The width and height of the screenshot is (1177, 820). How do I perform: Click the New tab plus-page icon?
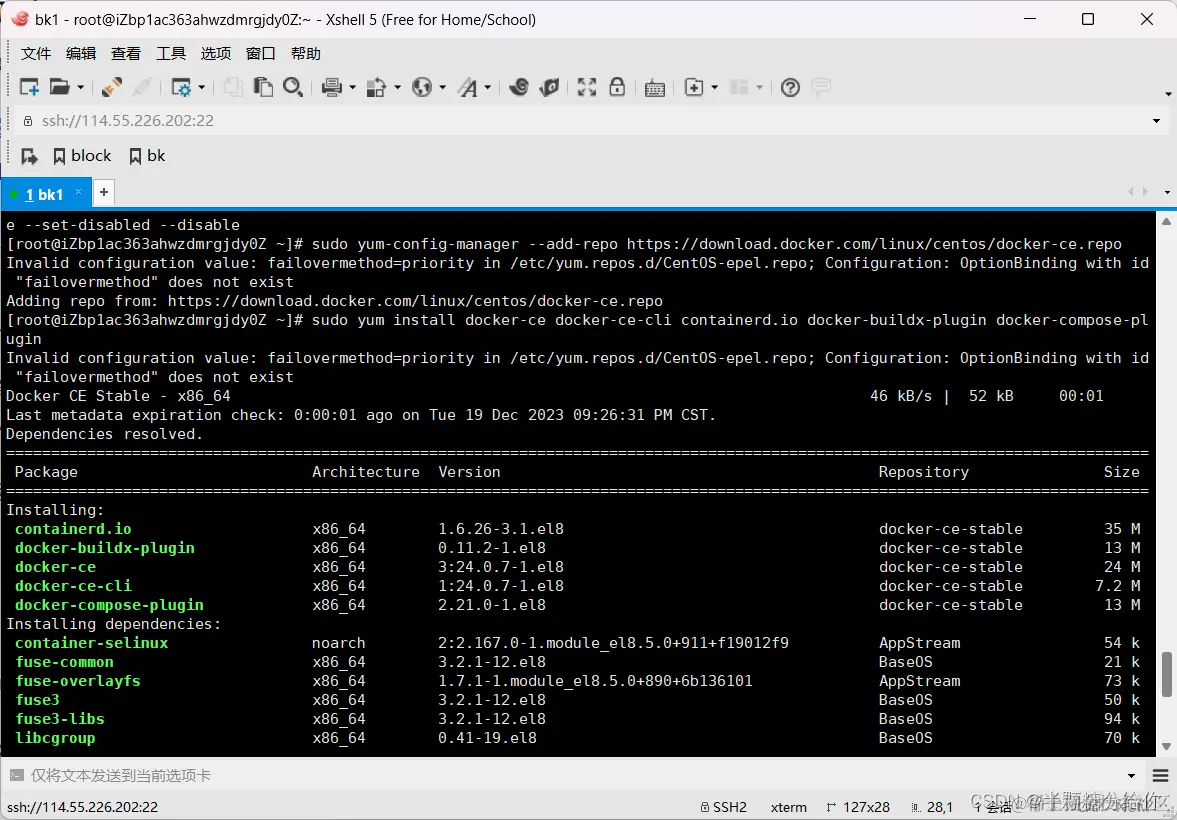pos(694,87)
